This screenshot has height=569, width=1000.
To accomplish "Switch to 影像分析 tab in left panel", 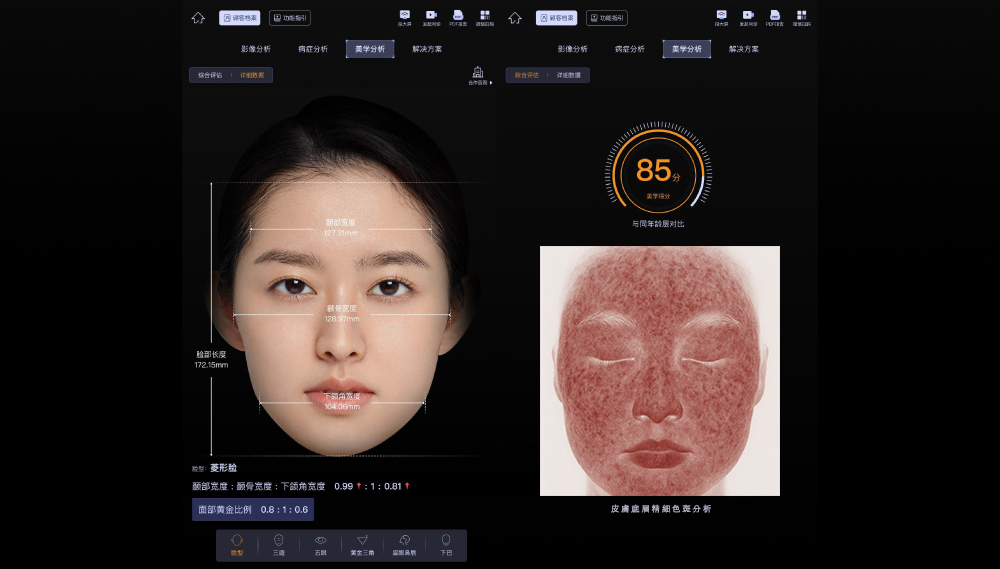I will pos(256,49).
